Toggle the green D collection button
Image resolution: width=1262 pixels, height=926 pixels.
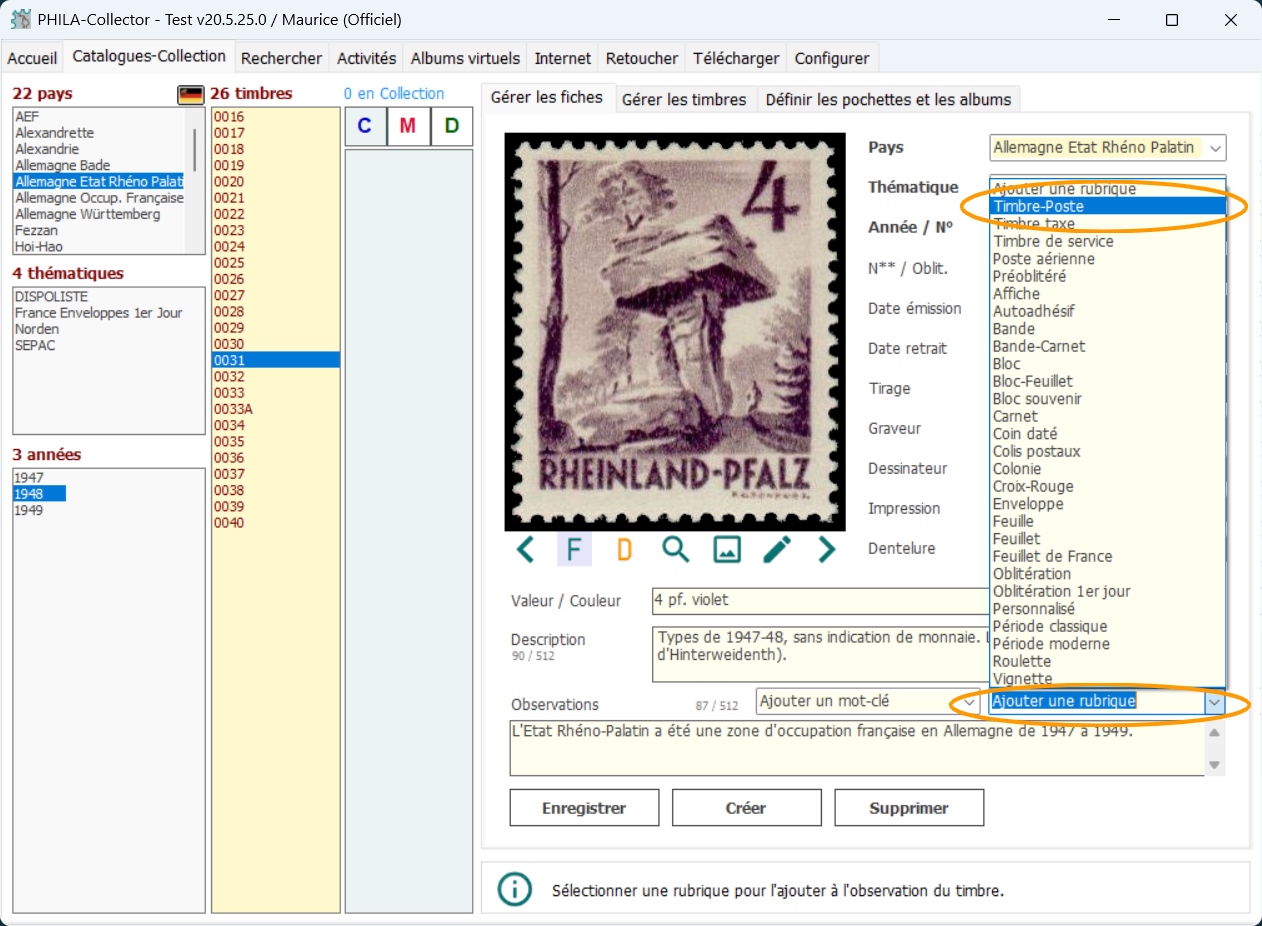(x=452, y=126)
